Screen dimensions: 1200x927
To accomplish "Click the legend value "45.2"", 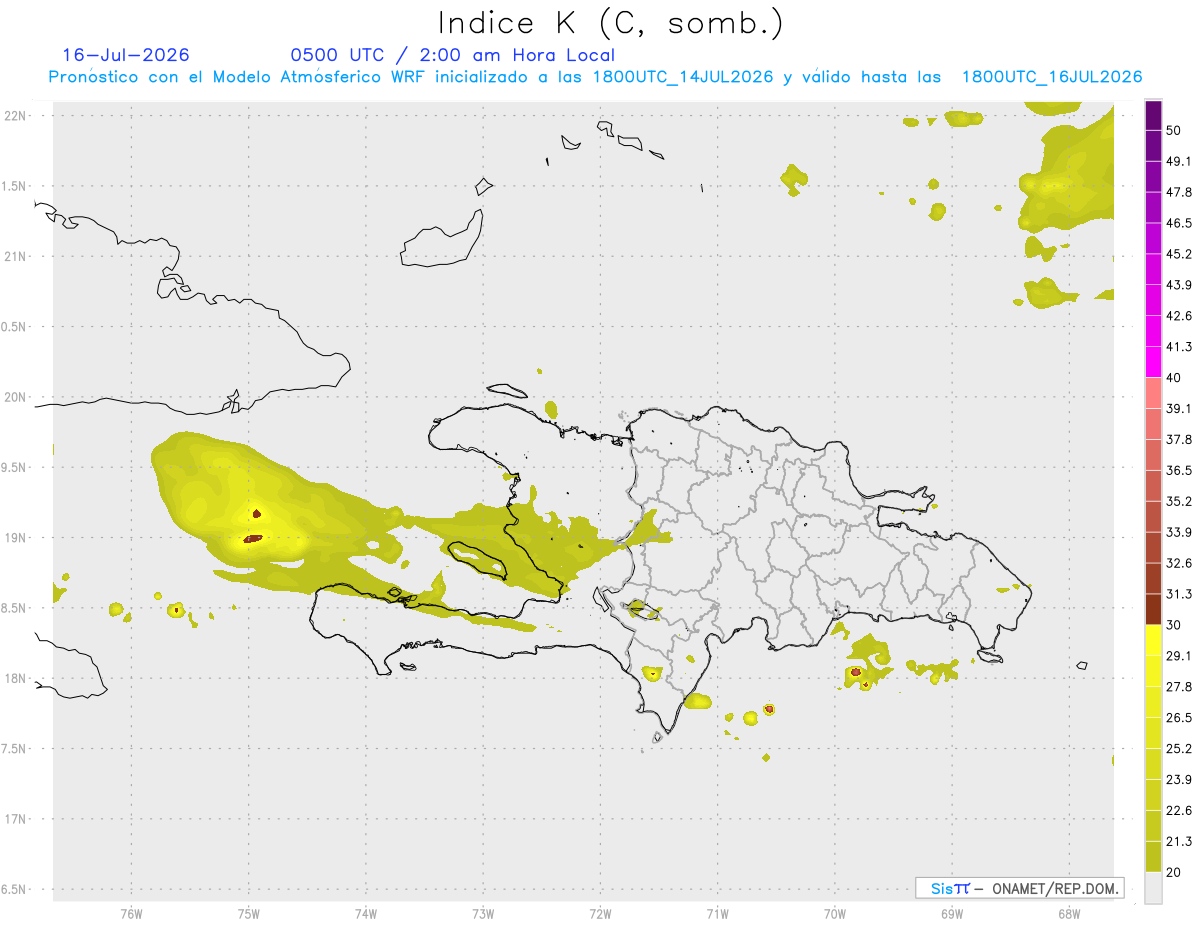I will pos(1180,254).
